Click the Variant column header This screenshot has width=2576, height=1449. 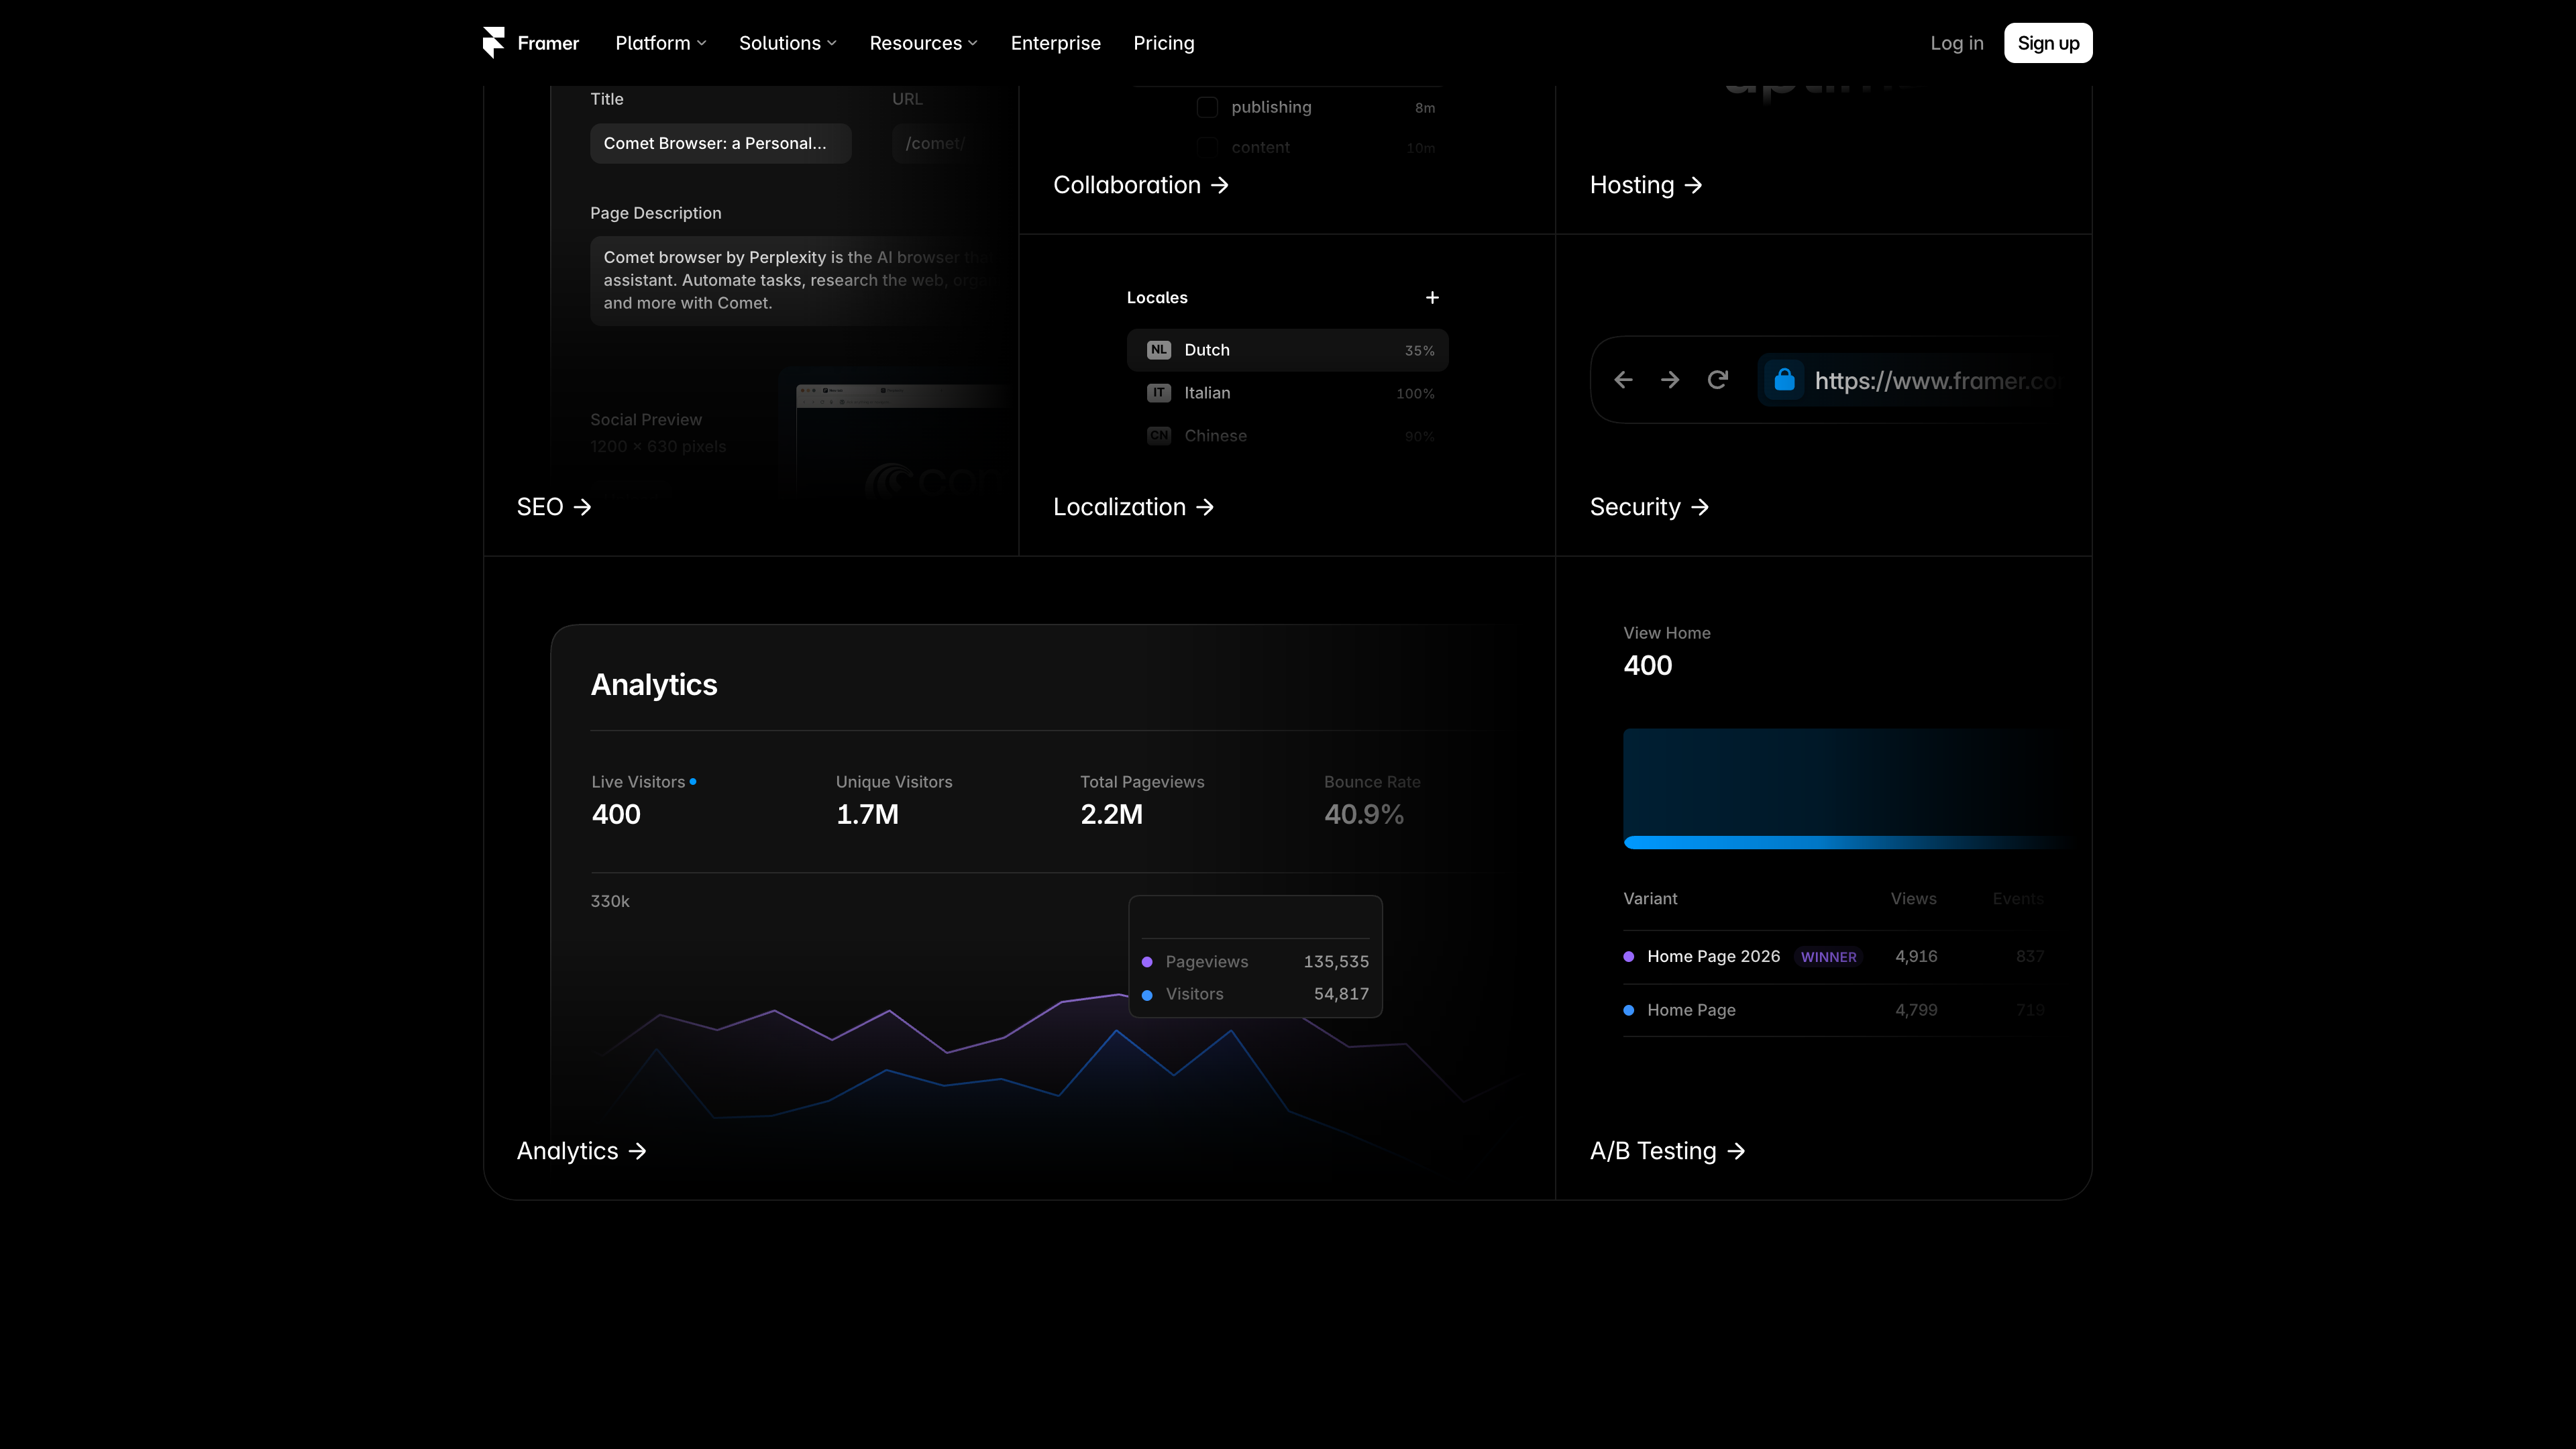point(1650,899)
